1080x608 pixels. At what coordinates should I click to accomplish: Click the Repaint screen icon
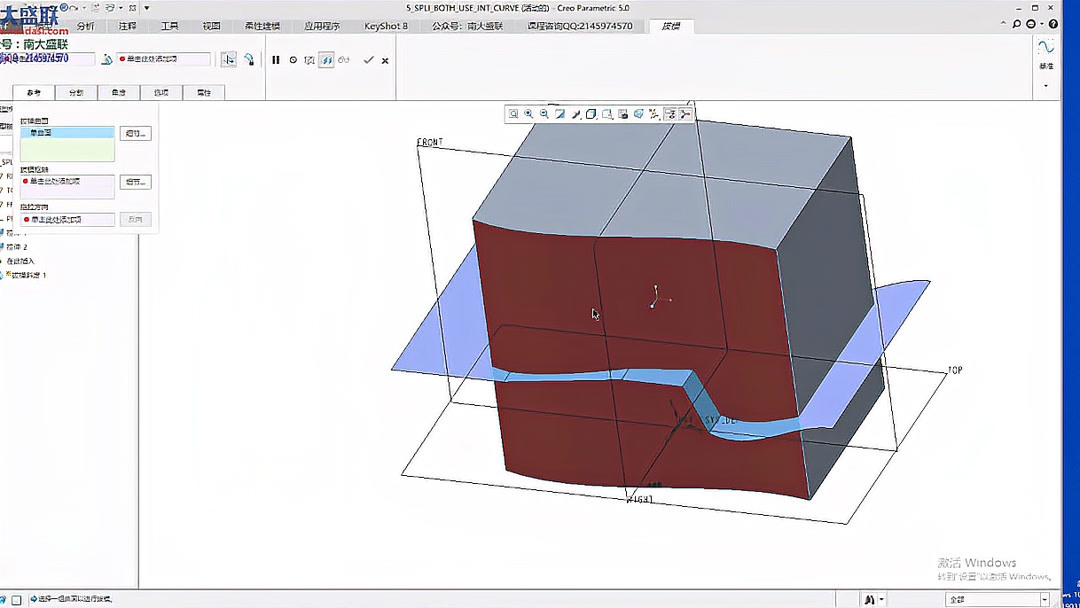pyautogui.click(x=560, y=114)
